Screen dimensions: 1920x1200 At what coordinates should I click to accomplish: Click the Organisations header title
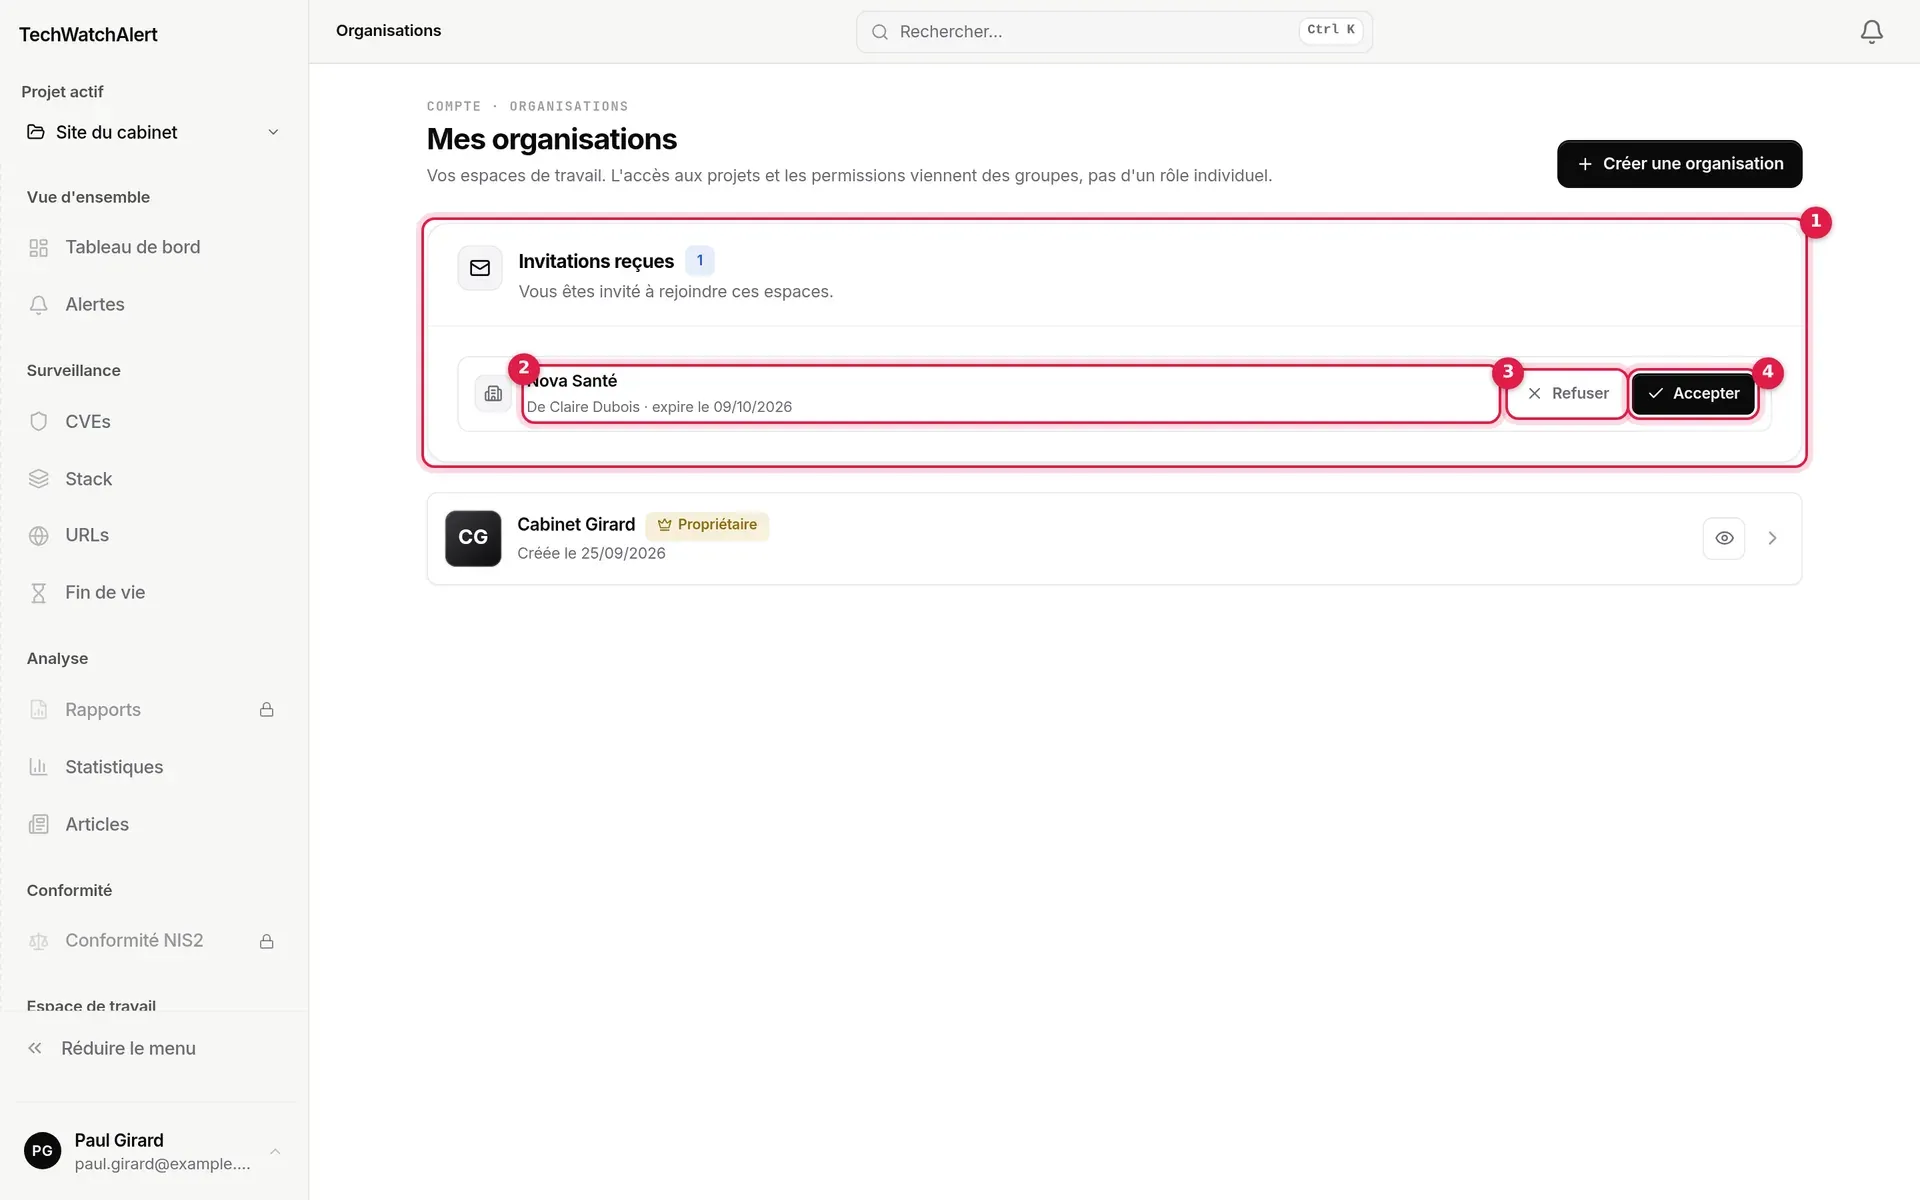388,31
